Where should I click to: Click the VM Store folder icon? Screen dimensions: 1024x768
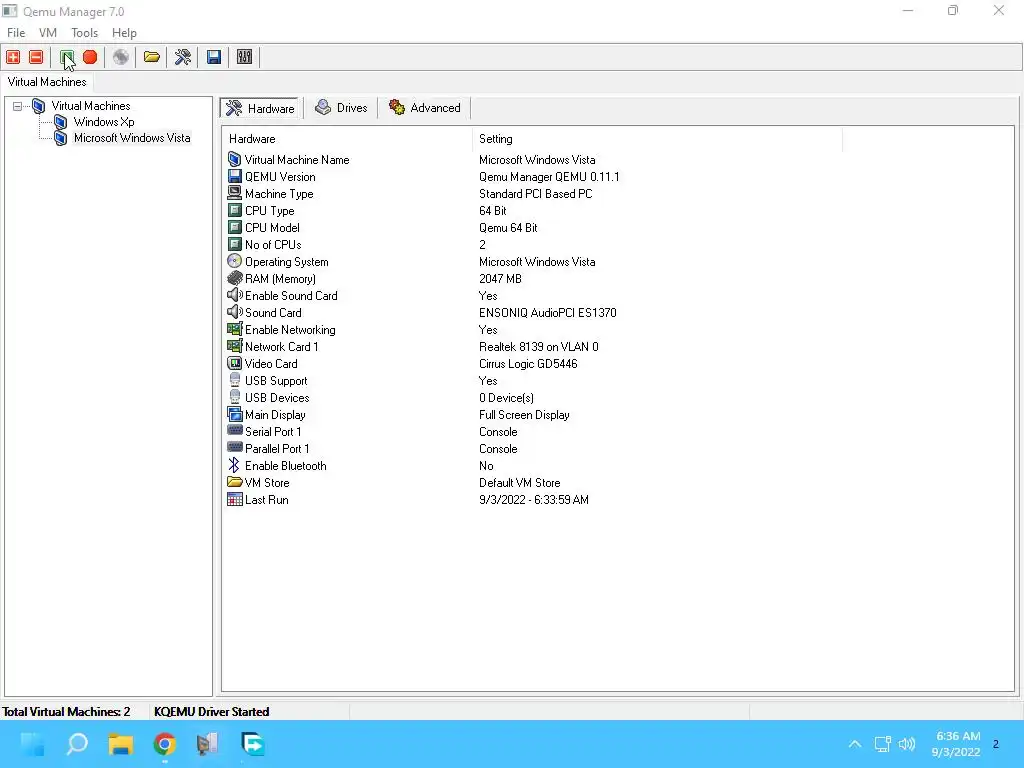[x=234, y=482]
